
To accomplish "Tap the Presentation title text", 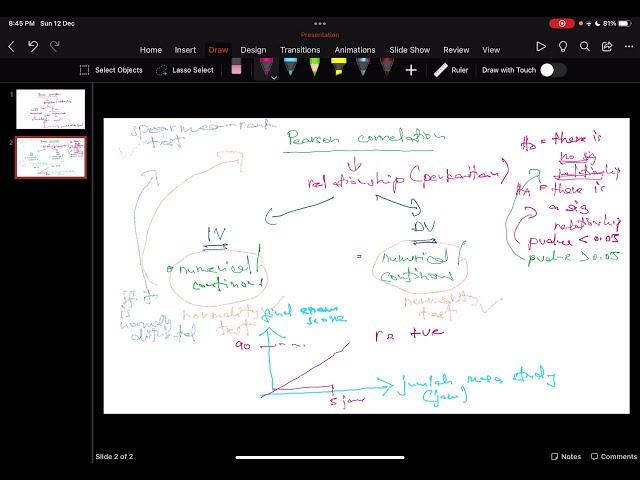I will tap(320, 35).
